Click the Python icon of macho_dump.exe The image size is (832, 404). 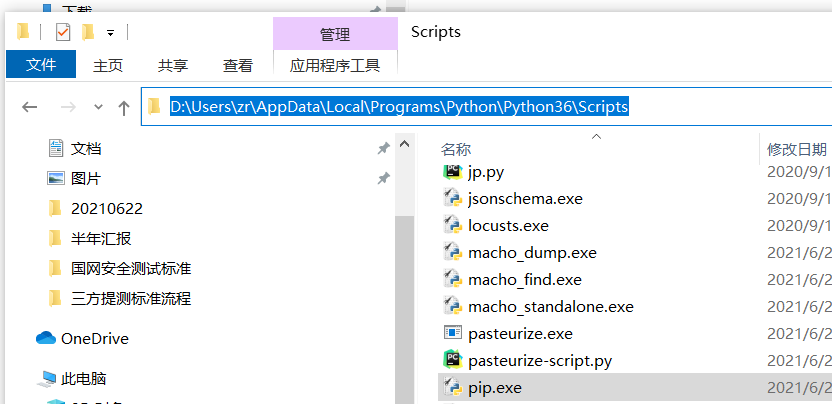[453, 253]
